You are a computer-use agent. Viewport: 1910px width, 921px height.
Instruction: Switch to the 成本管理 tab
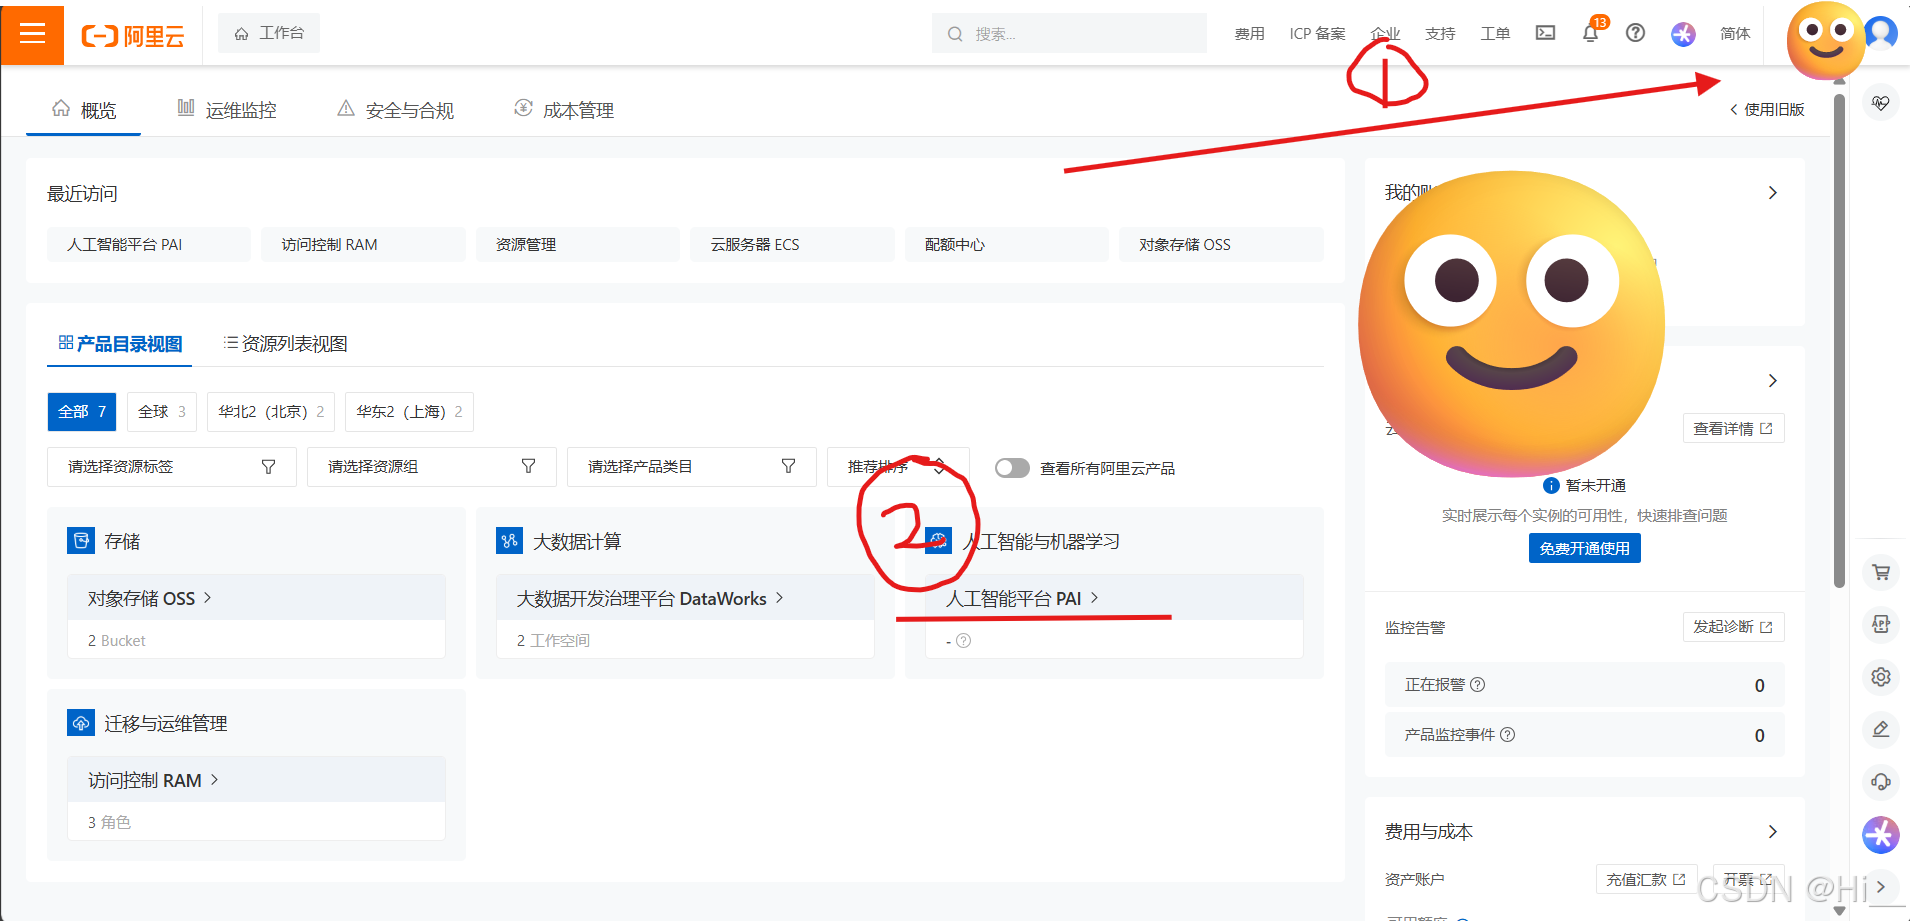564,110
